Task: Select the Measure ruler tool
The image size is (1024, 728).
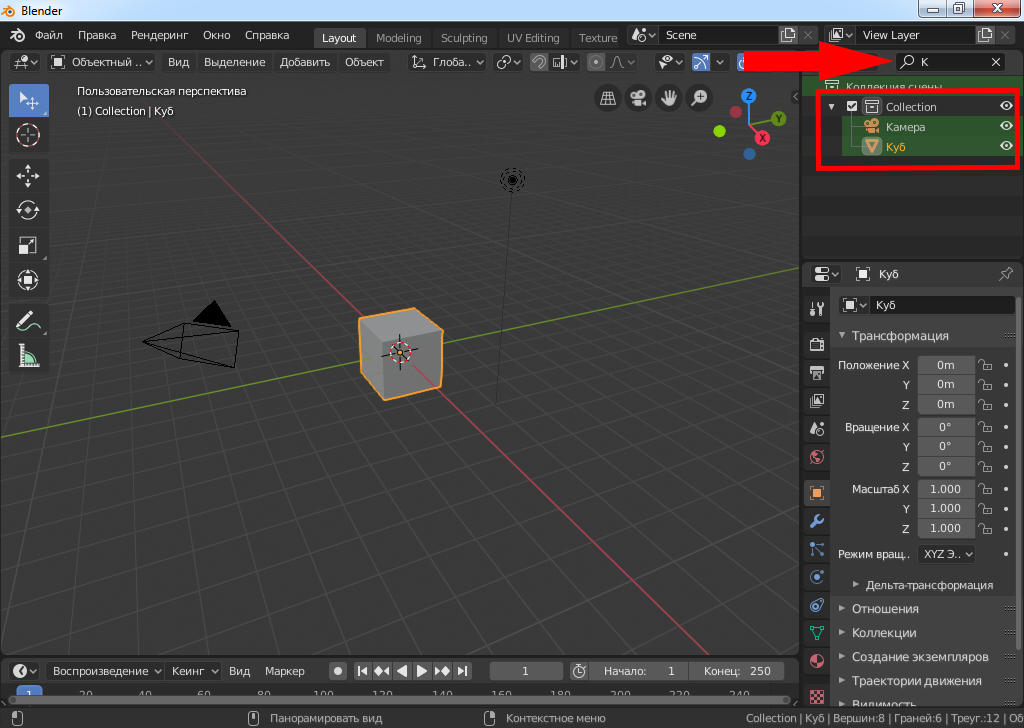Action: coord(28,355)
